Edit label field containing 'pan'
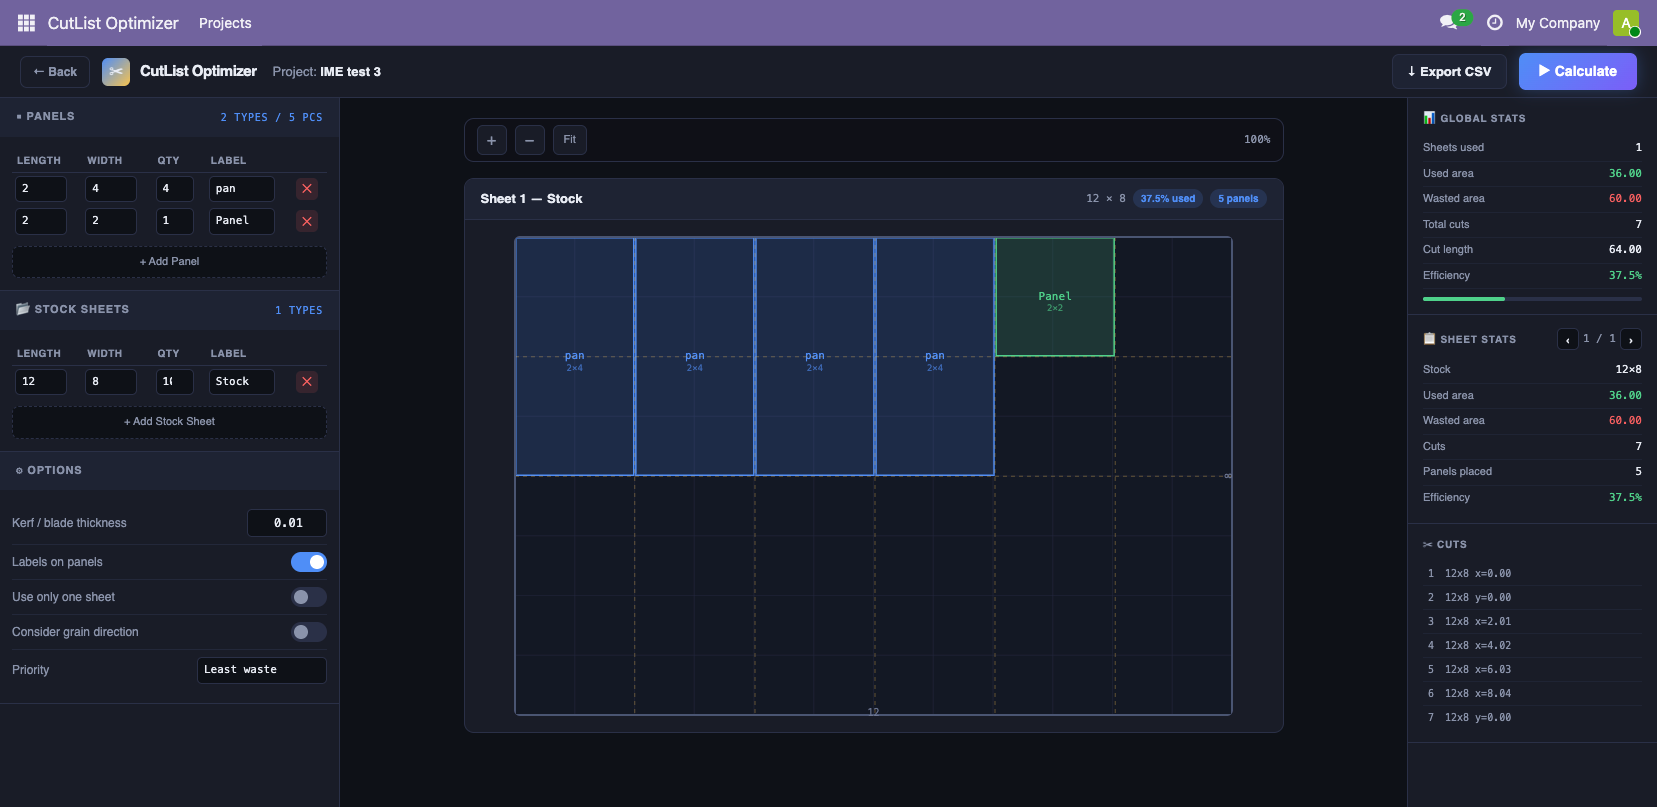This screenshot has height=807, width=1657. tap(242, 189)
